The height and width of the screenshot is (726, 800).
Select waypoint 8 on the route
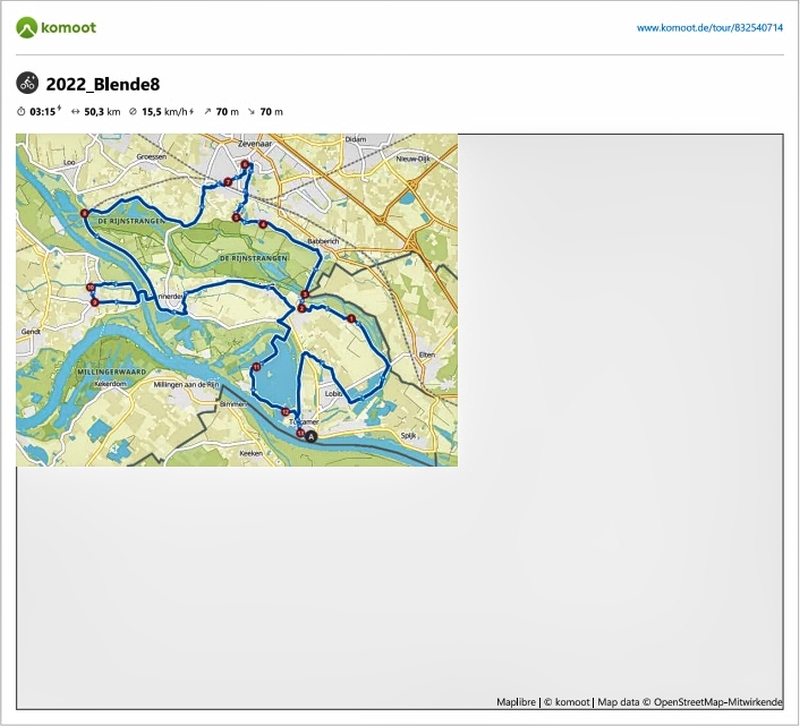pos(85,214)
